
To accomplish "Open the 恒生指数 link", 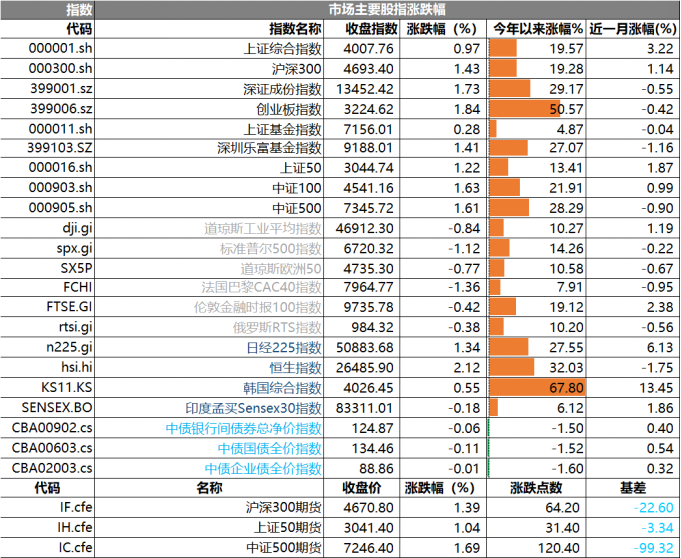I will coord(296,367).
